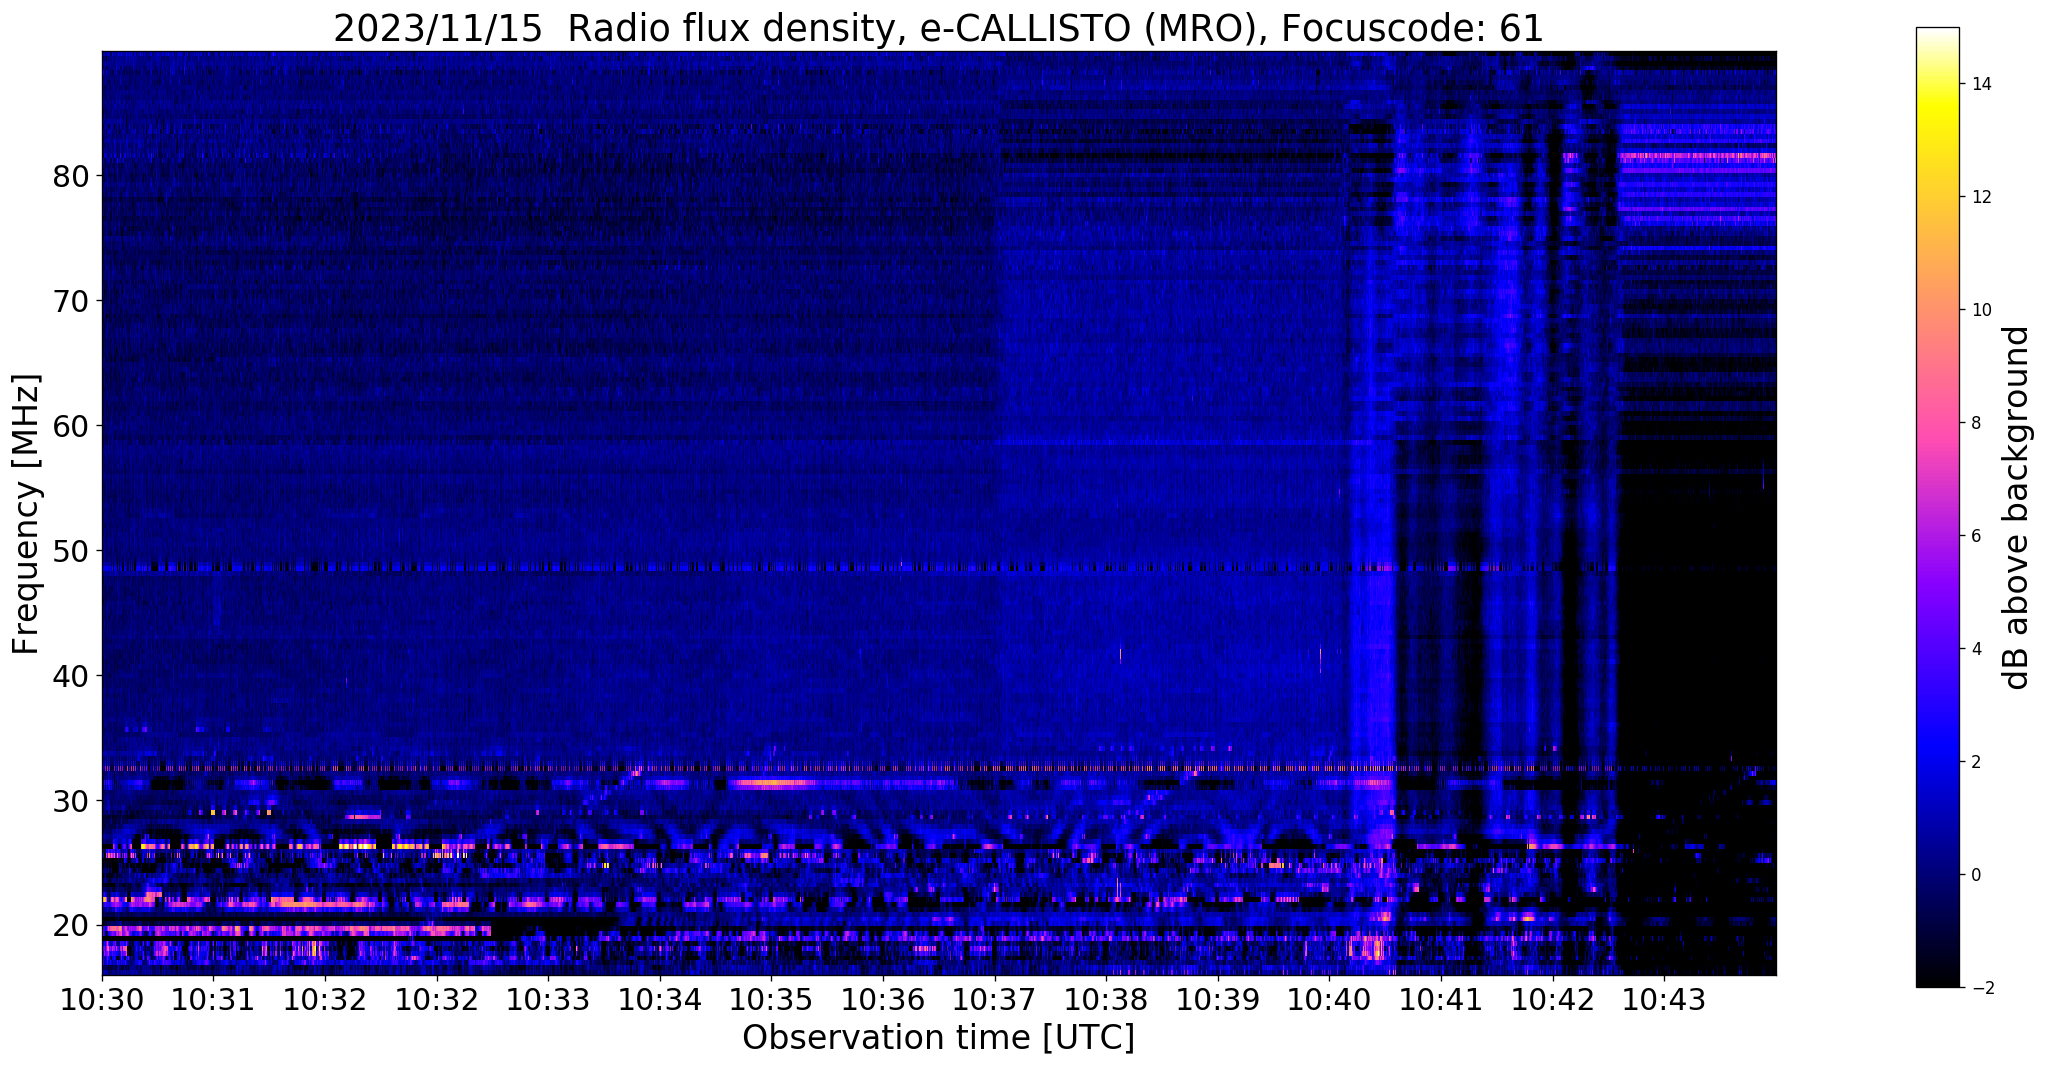Viewport: 2047px width, 1067px height.
Task: Select the 10:36 time tick label
Action: pos(883,1000)
